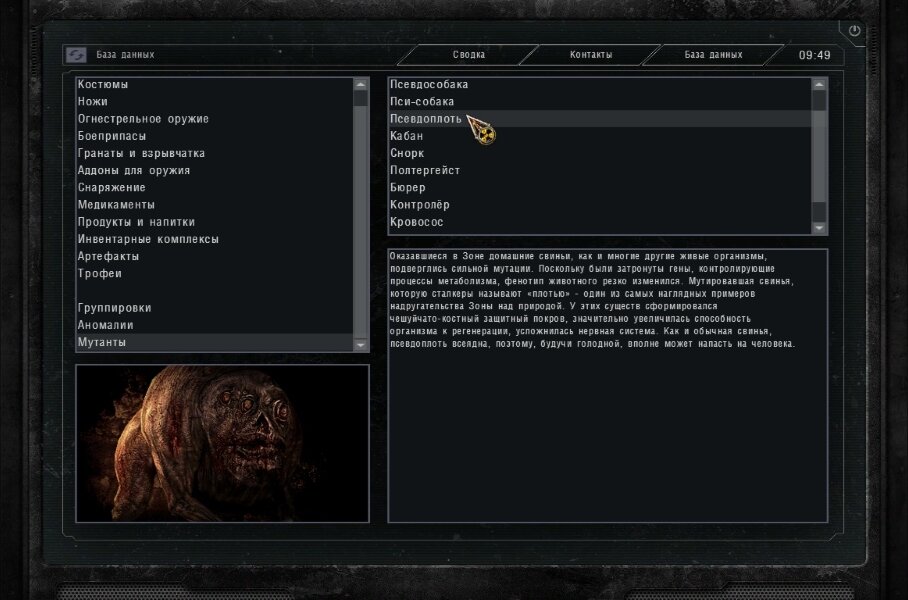Select Пси-собака entry
Screen dimensions: 908x600
600,101
